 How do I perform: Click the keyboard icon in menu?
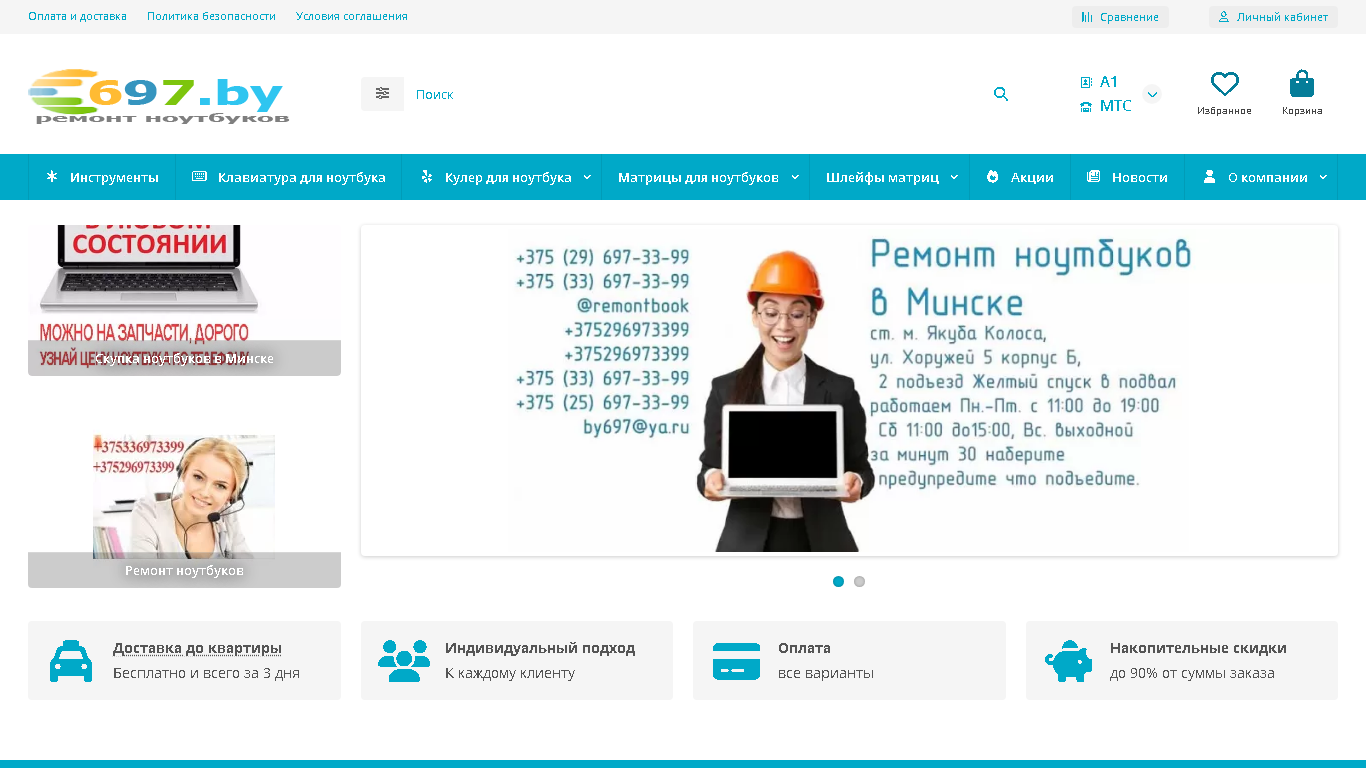click(x=199, y=177)
